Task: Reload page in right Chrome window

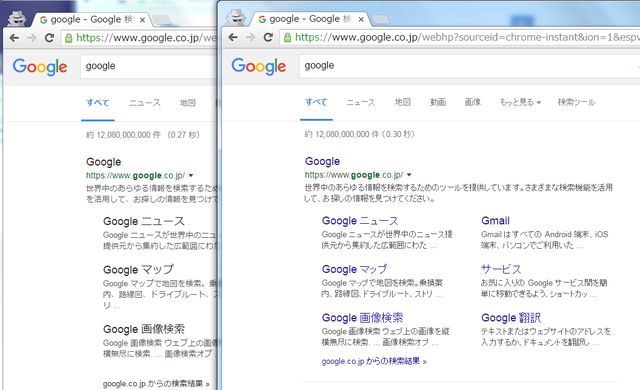Action: tap(268, 38)
